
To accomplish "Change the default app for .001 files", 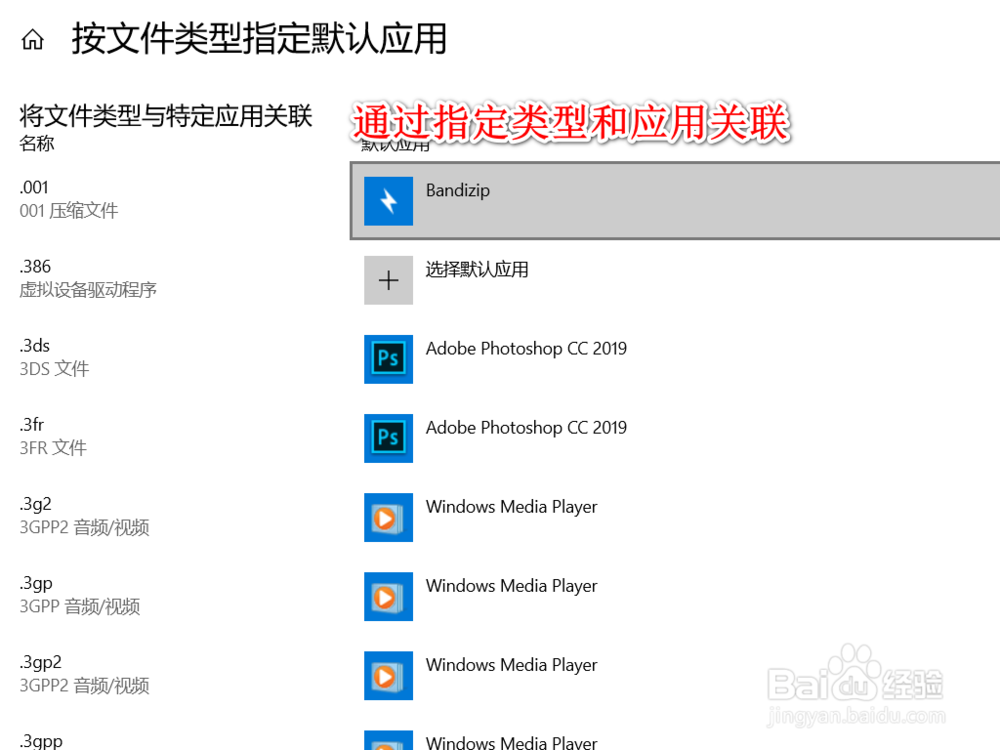I will pos(600,201).
